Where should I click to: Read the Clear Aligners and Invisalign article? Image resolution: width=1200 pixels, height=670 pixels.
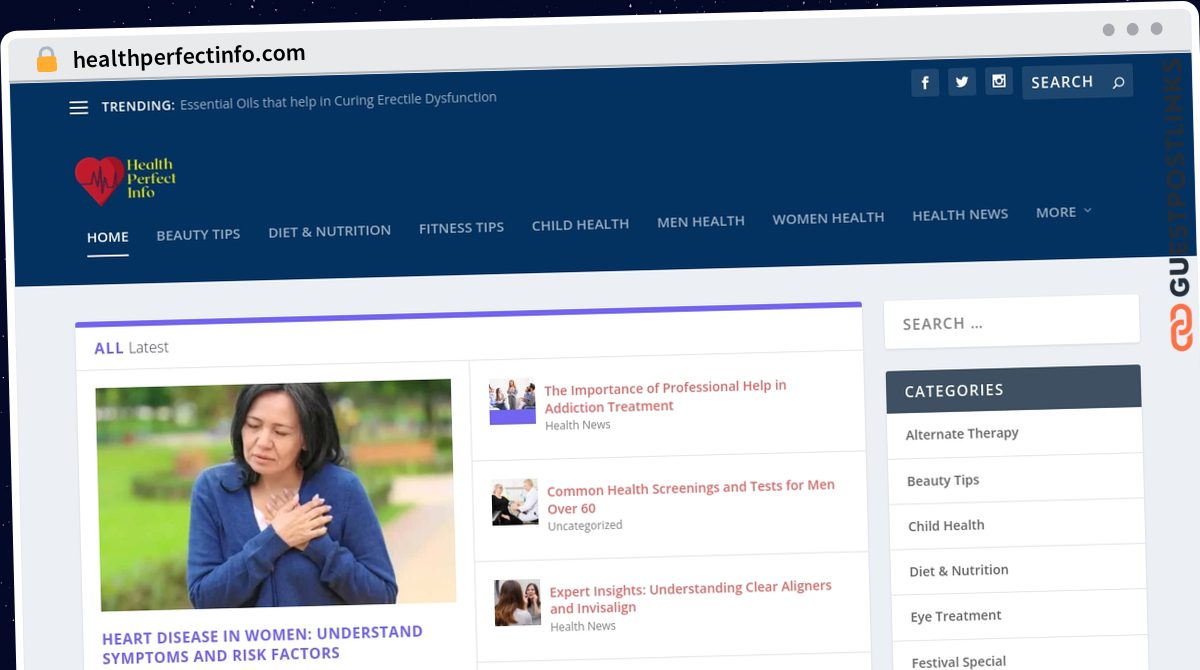690,597
